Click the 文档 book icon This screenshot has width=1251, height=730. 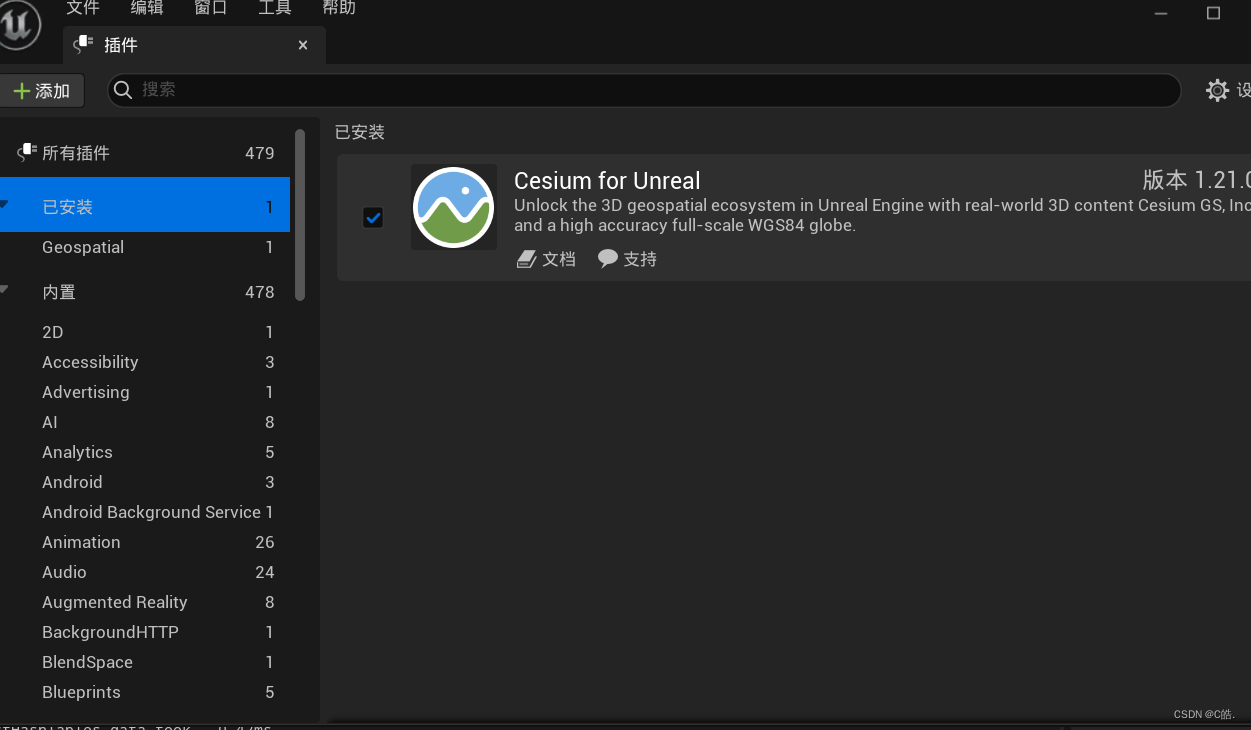point(526,259)
